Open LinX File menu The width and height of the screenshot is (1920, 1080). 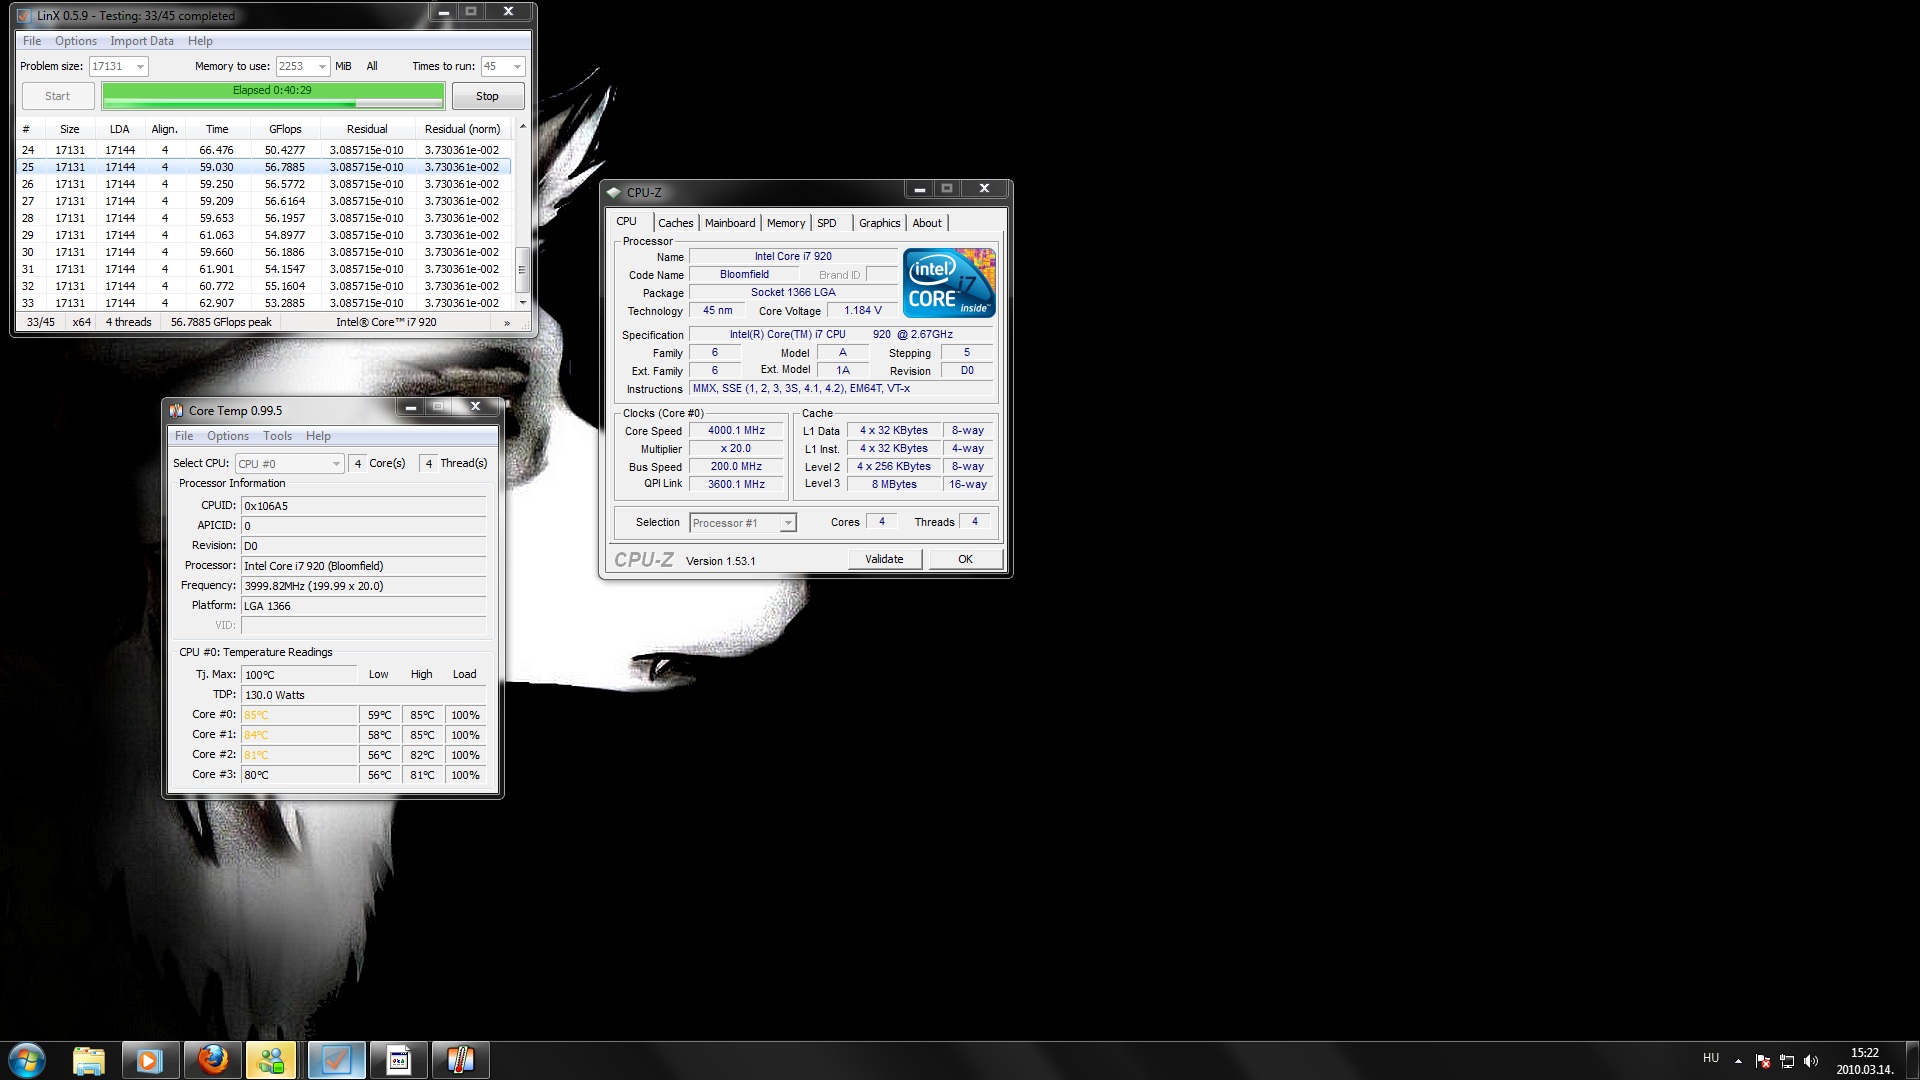click(x=32, y=41)
